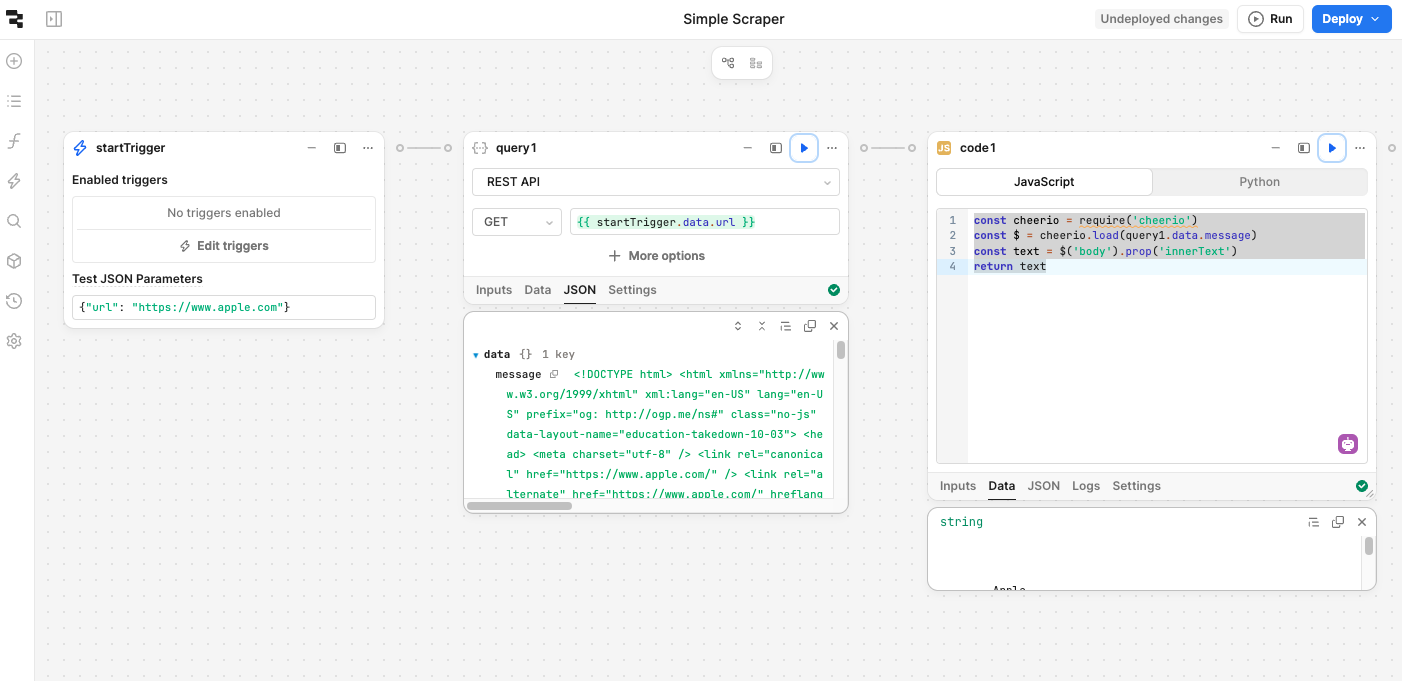Open workflow settings gear icon in sidebar

(x=14, y=341)
